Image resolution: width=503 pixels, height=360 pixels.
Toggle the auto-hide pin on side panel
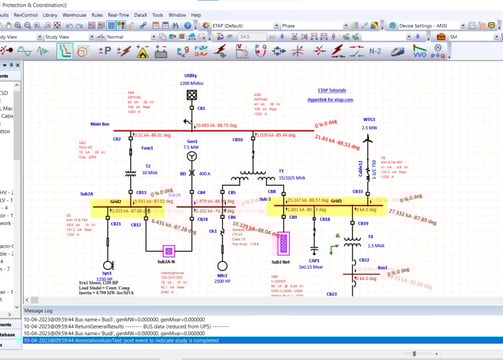tap(11, 65)
